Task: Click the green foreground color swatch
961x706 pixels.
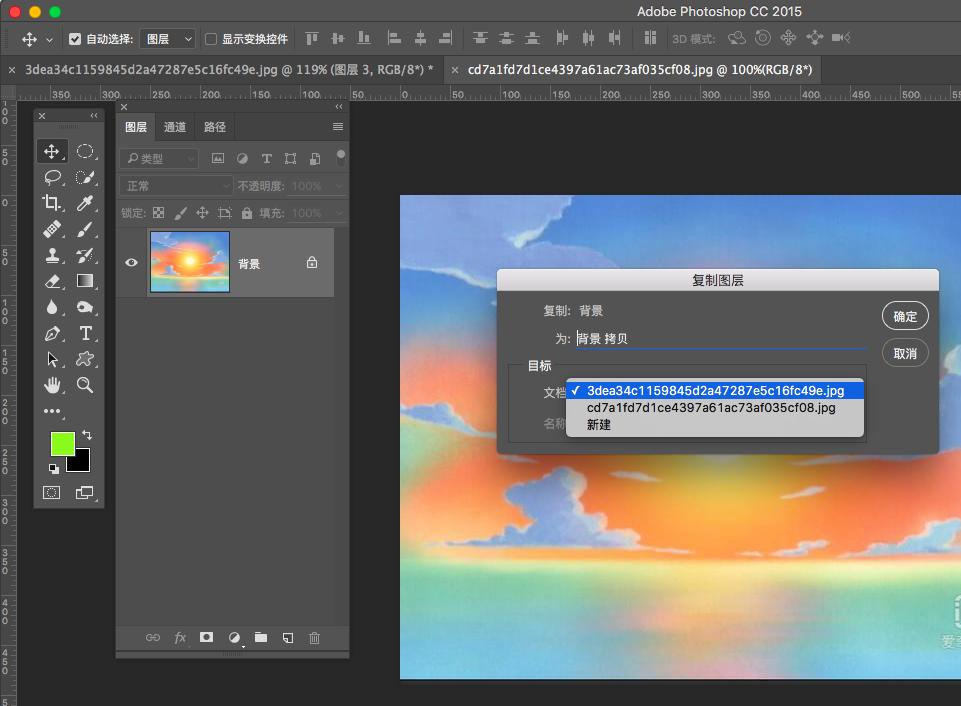Action: pos(62,444)
